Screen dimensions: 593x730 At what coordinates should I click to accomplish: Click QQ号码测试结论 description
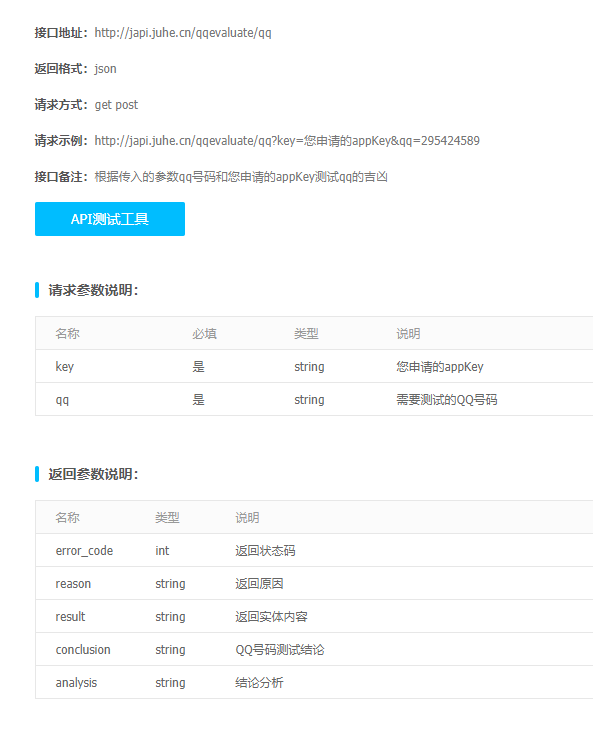[x=280, y=650]
